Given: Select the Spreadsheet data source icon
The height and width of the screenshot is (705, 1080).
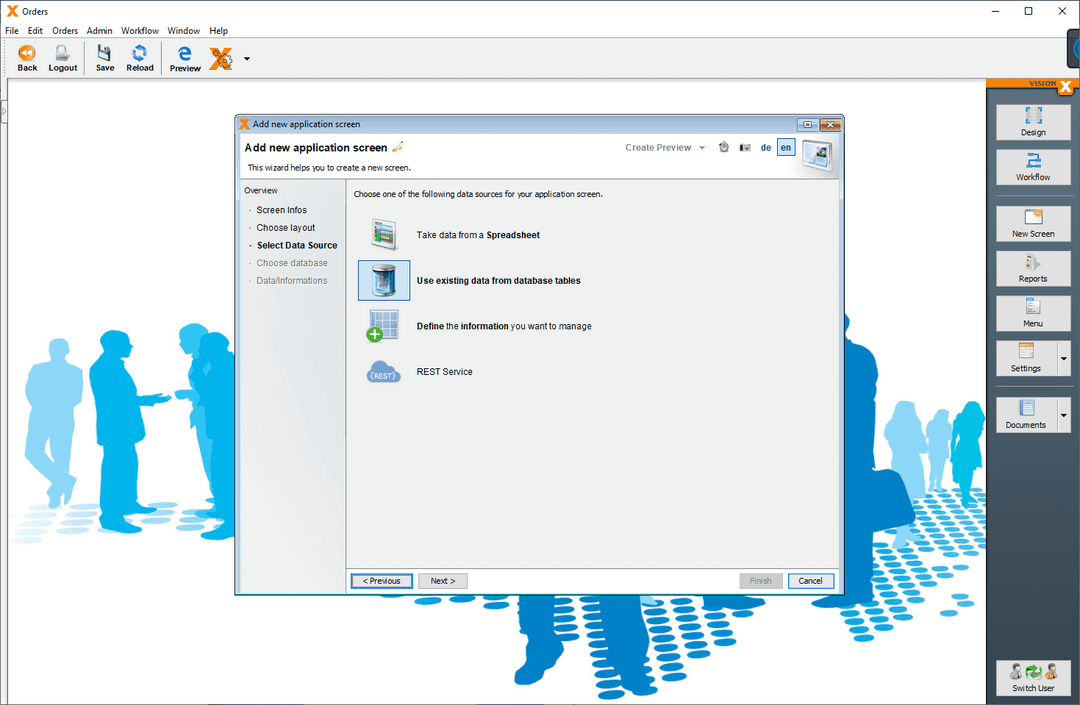Looking at the screenshot, I should coord(384,234).
